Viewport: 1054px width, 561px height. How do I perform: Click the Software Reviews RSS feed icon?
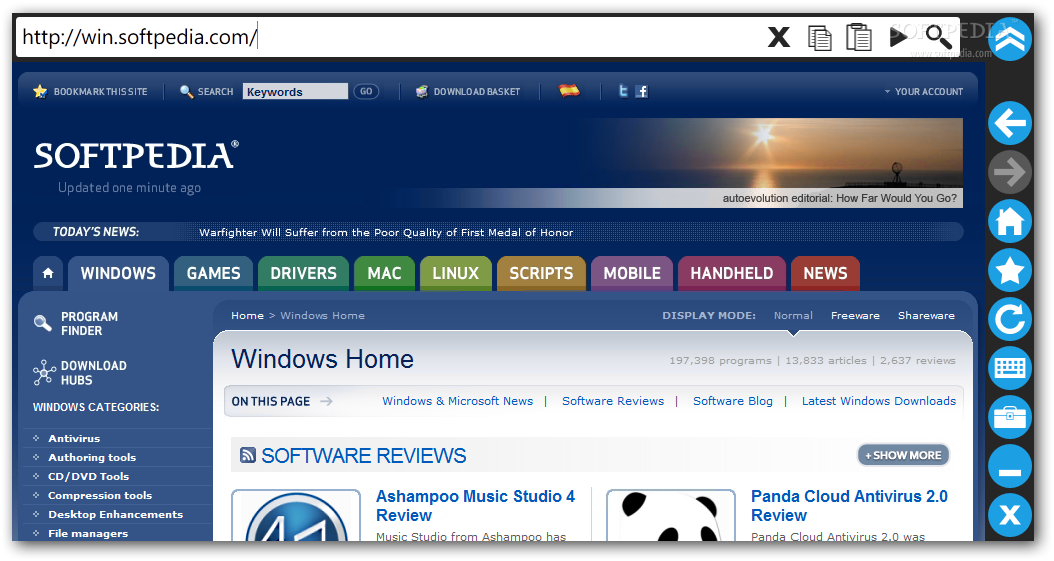pyautogui.click(x=247, y=456)
